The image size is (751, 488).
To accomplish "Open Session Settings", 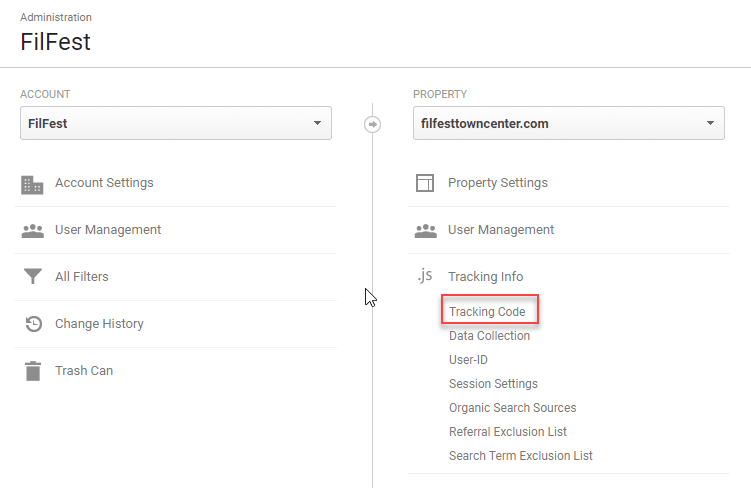I will (493, 384).
